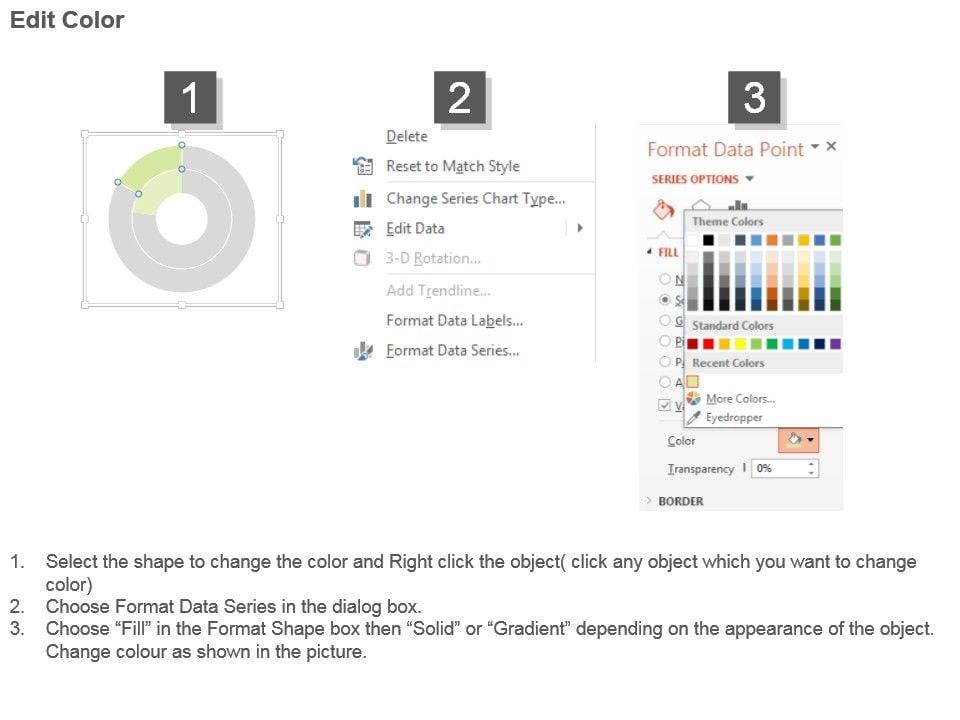Select the solid fill radio button
The width and height of the screenshot is (960, 720).
pyautogui.click(x=665, y=300)
